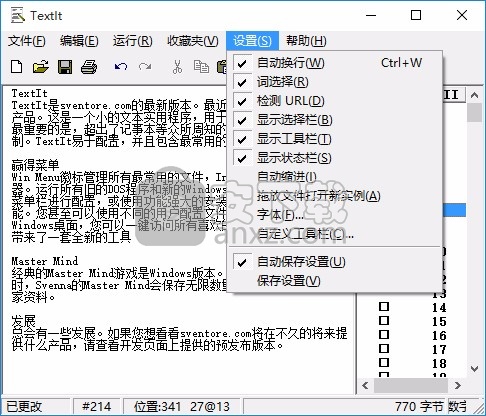The width and height of the screenshot is (486, 416).
Task: Open the 运行(R) menu
Action: (x=132, y=41)
